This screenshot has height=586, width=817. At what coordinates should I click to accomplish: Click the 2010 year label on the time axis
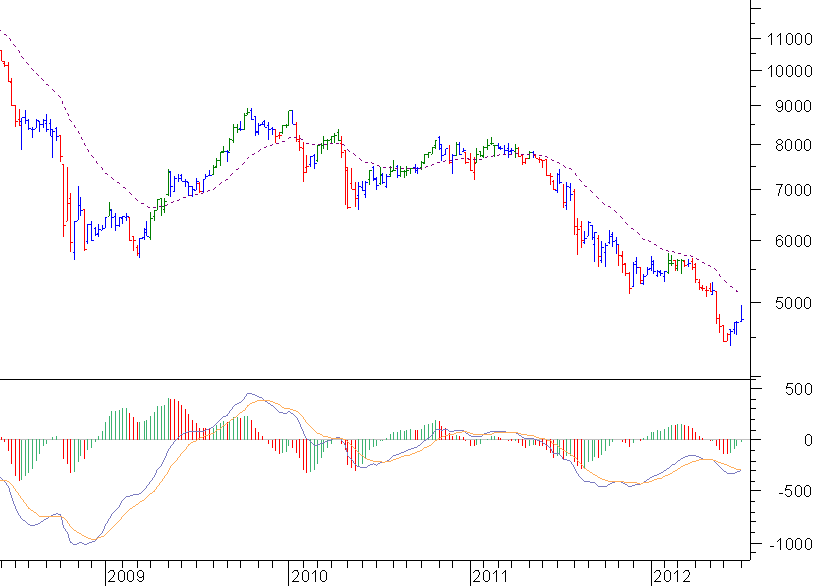(310, 576)
